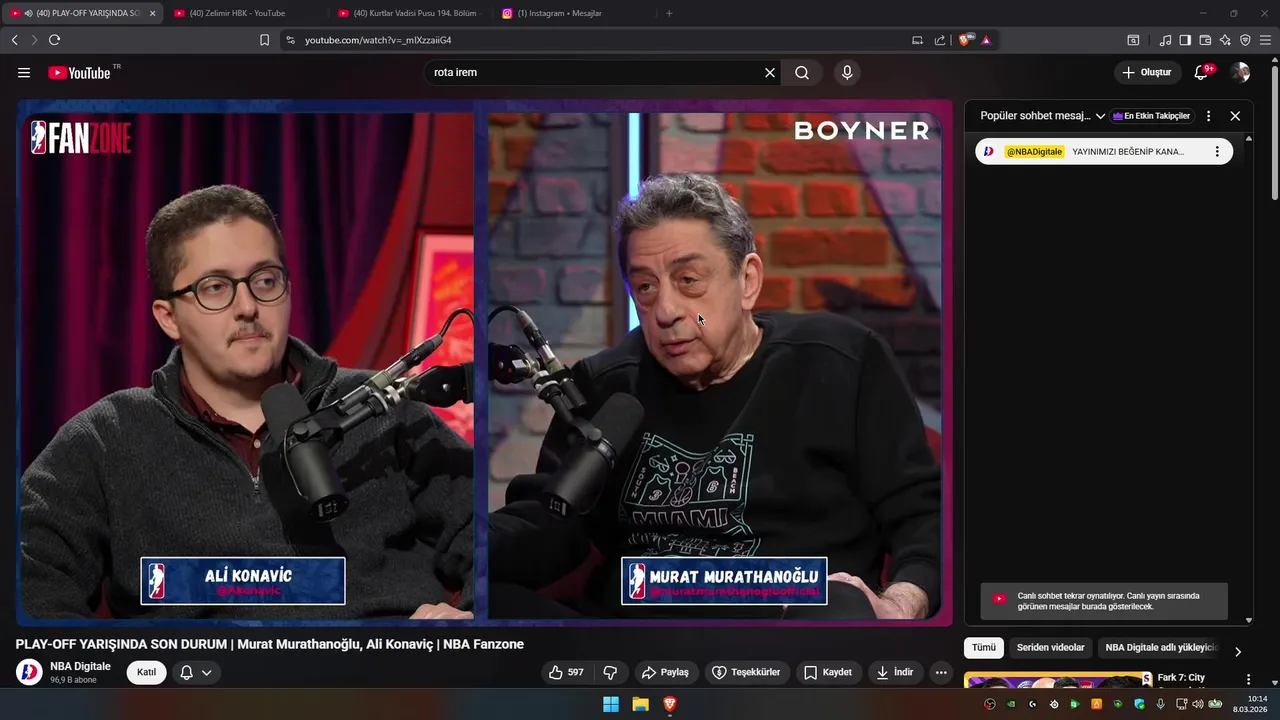1280x720 pixels.
Task: Start voice search with the microphone
Action: point(847,73)
